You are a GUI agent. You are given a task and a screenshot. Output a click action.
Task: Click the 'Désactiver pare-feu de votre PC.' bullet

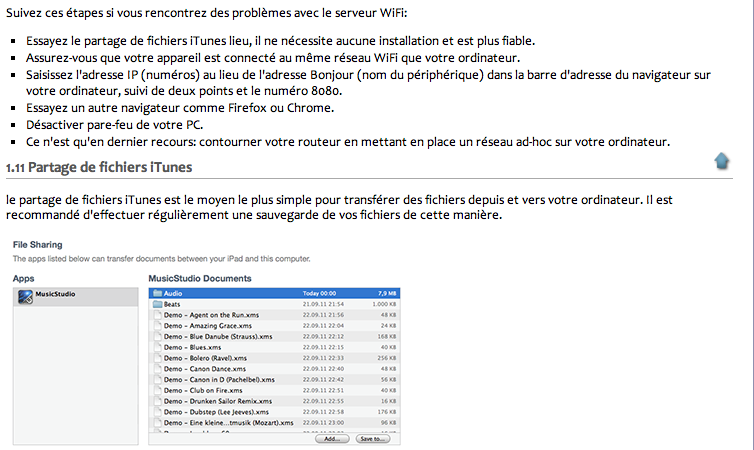(x=114, y=125)
